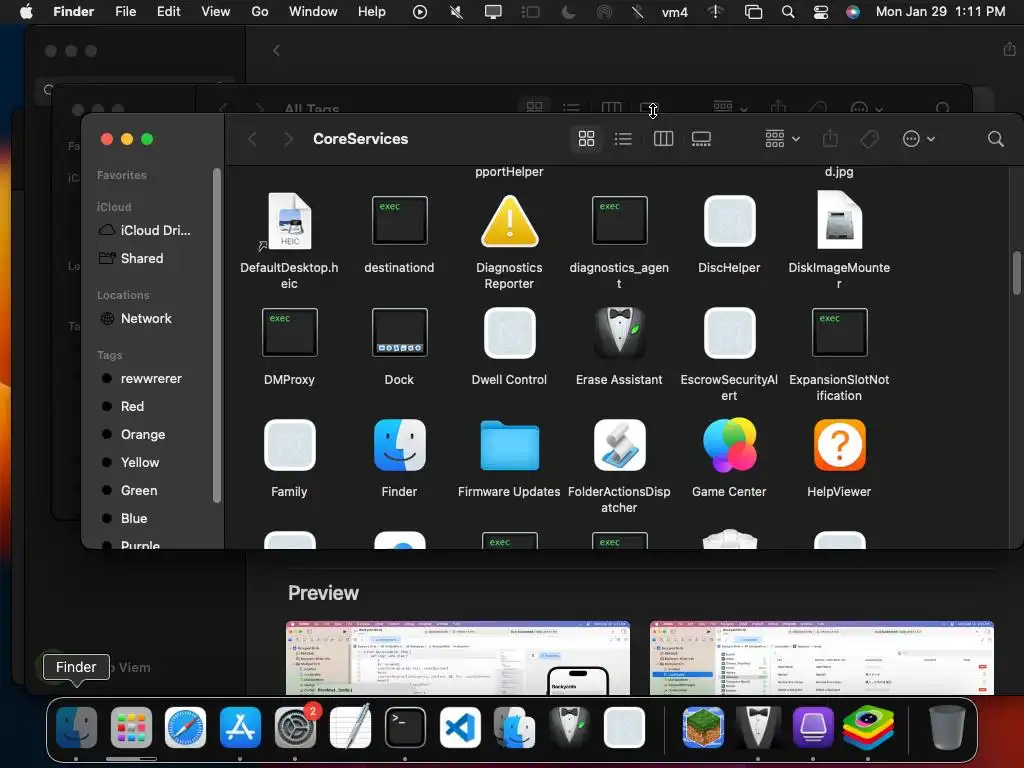The height and width of the screenshot is (768, 1024).
Task: Select ExpansionSlotNotification exec file
Action: point(839,332)
